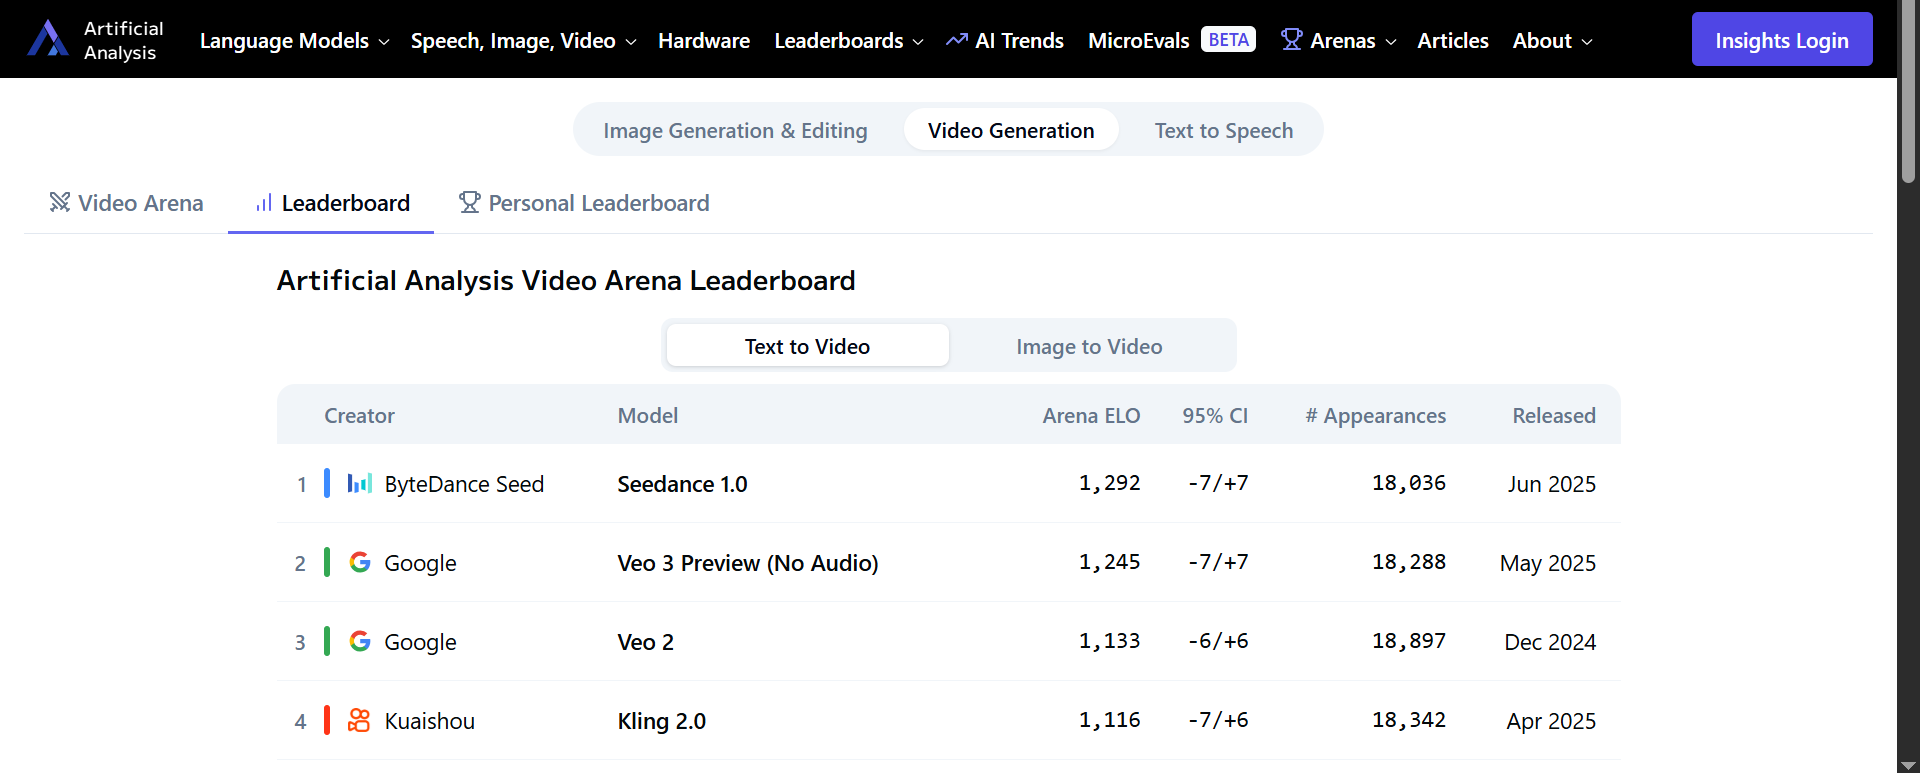
Task: Click the 1,292 Arena ELO value
Action: (x=1109, y=483)
